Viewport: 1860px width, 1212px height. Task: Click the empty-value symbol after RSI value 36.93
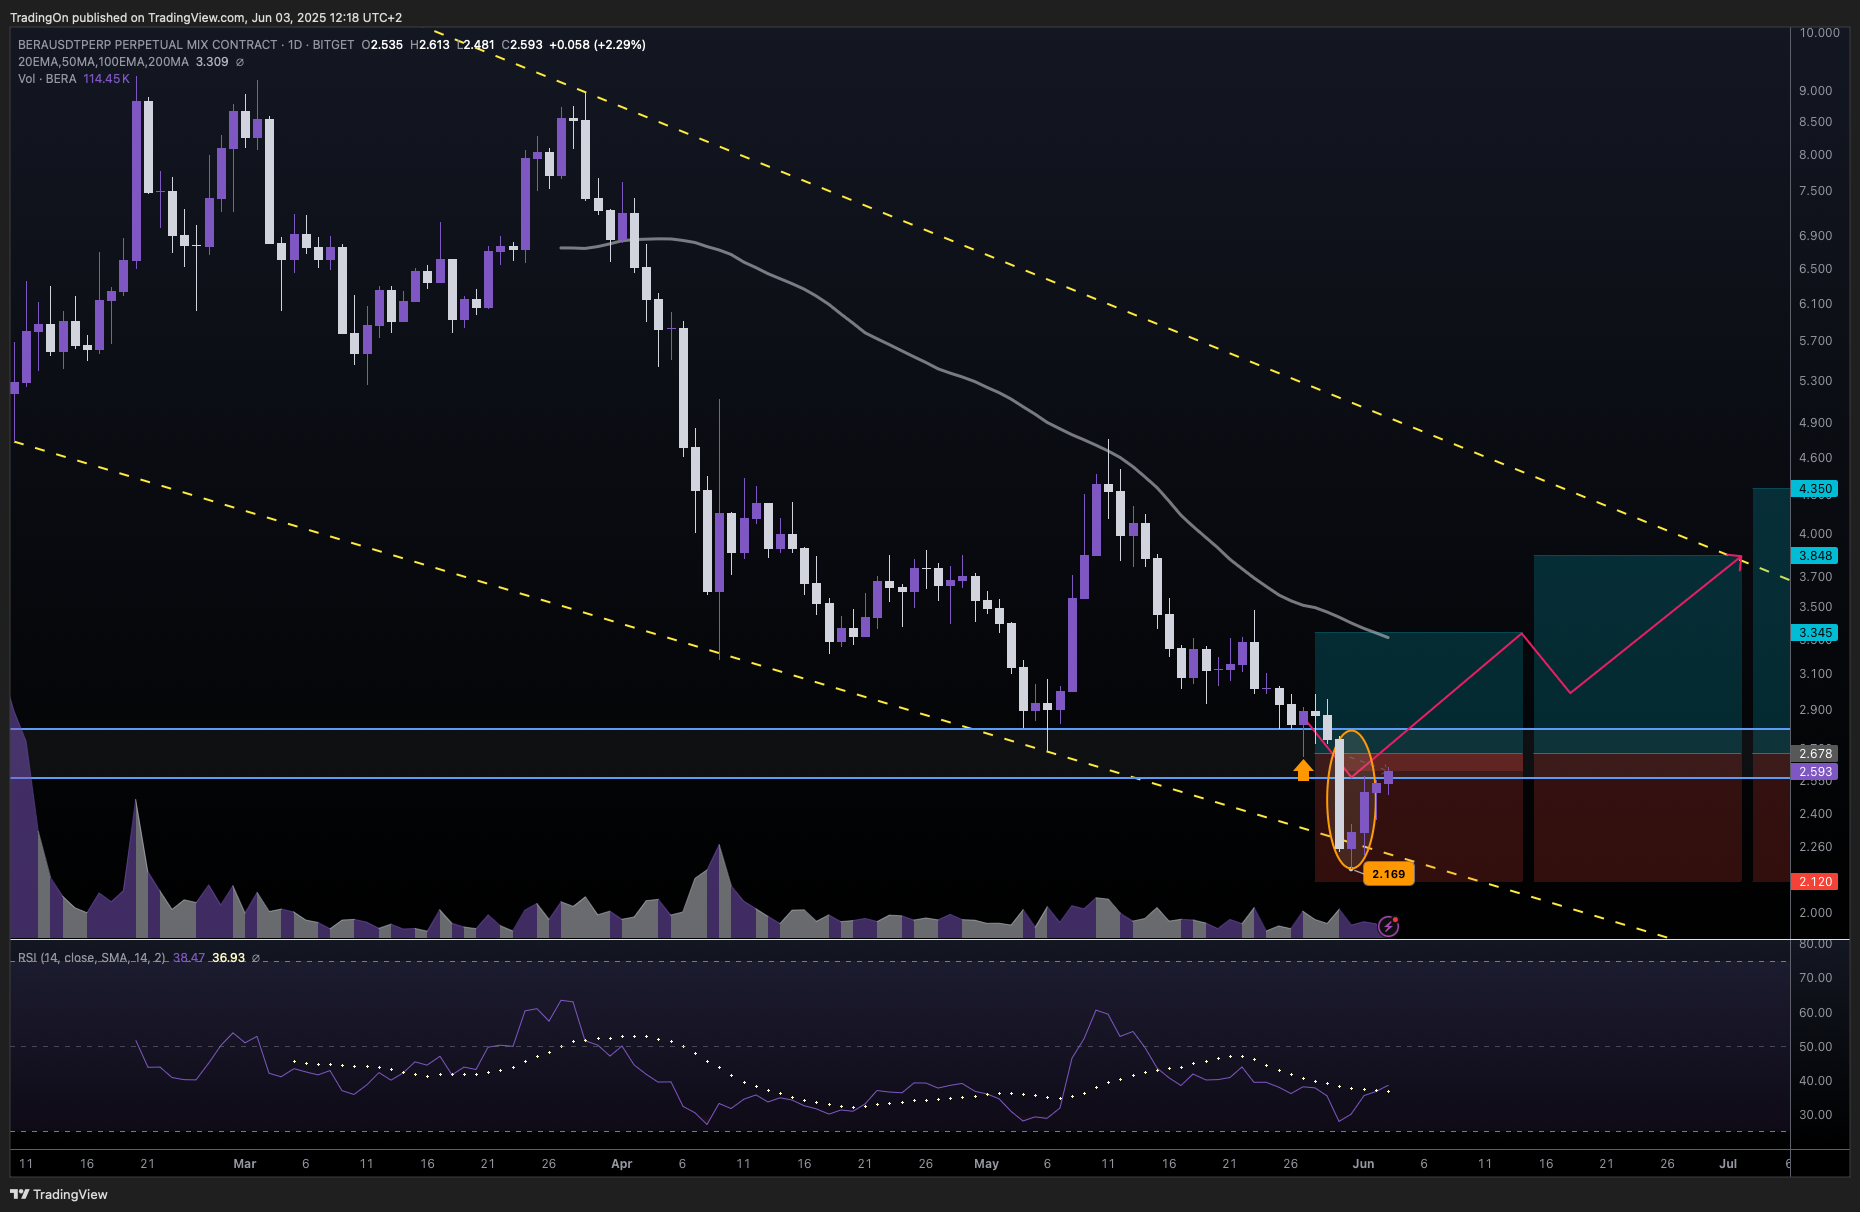(256, 958)
